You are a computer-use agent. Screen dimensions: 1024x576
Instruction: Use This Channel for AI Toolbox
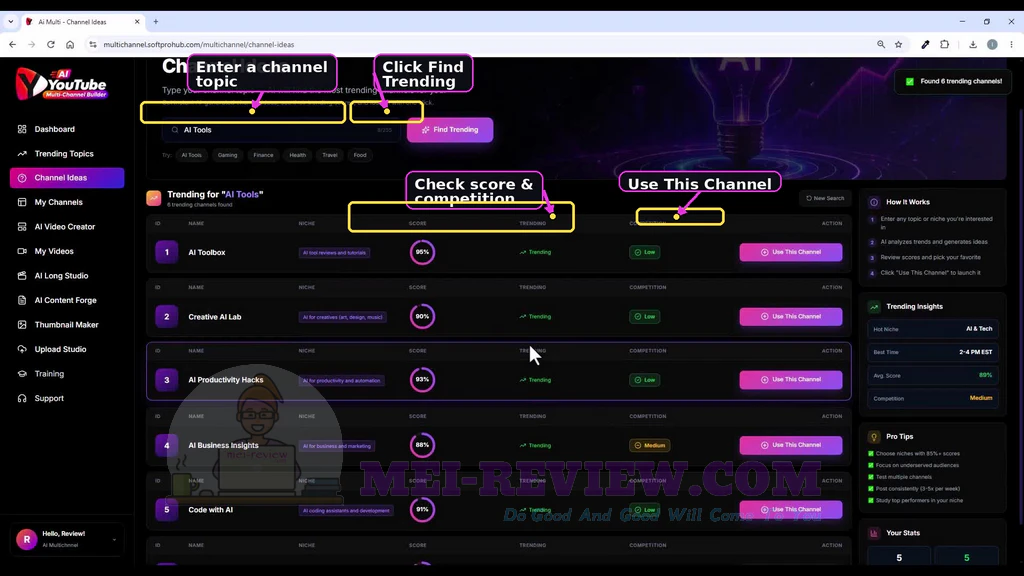point(791,252)
